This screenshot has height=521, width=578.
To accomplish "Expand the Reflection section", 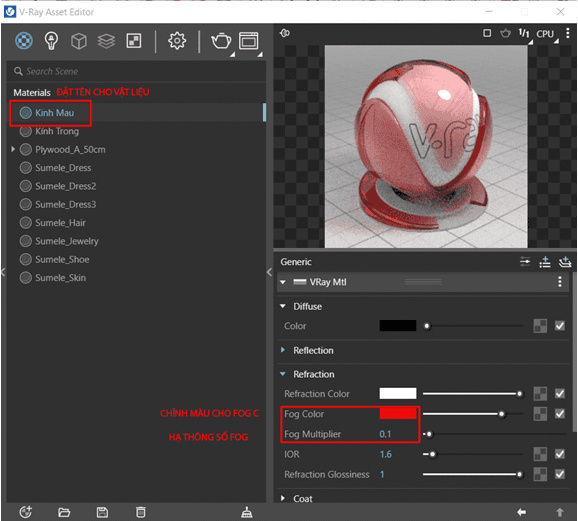I will pyautogui.click(x=283, y=350).
